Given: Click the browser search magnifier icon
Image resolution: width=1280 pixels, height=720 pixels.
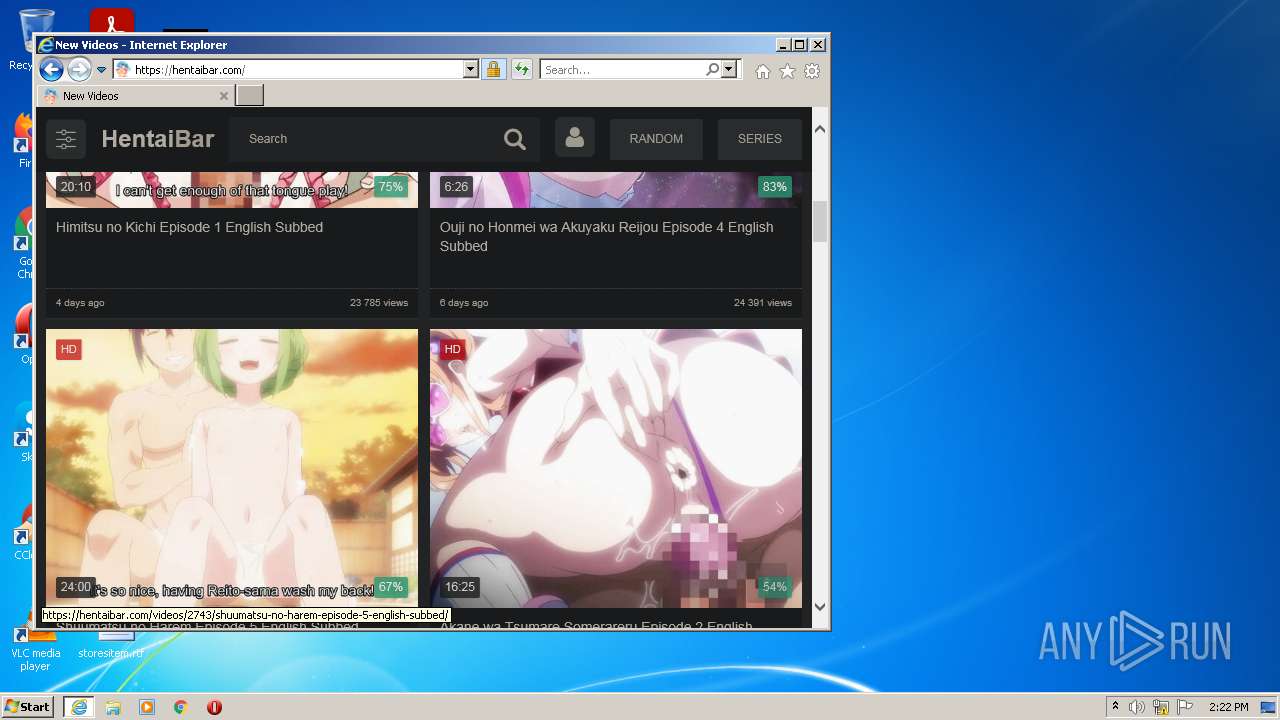Looking at the screenshot, I should 712,70.
